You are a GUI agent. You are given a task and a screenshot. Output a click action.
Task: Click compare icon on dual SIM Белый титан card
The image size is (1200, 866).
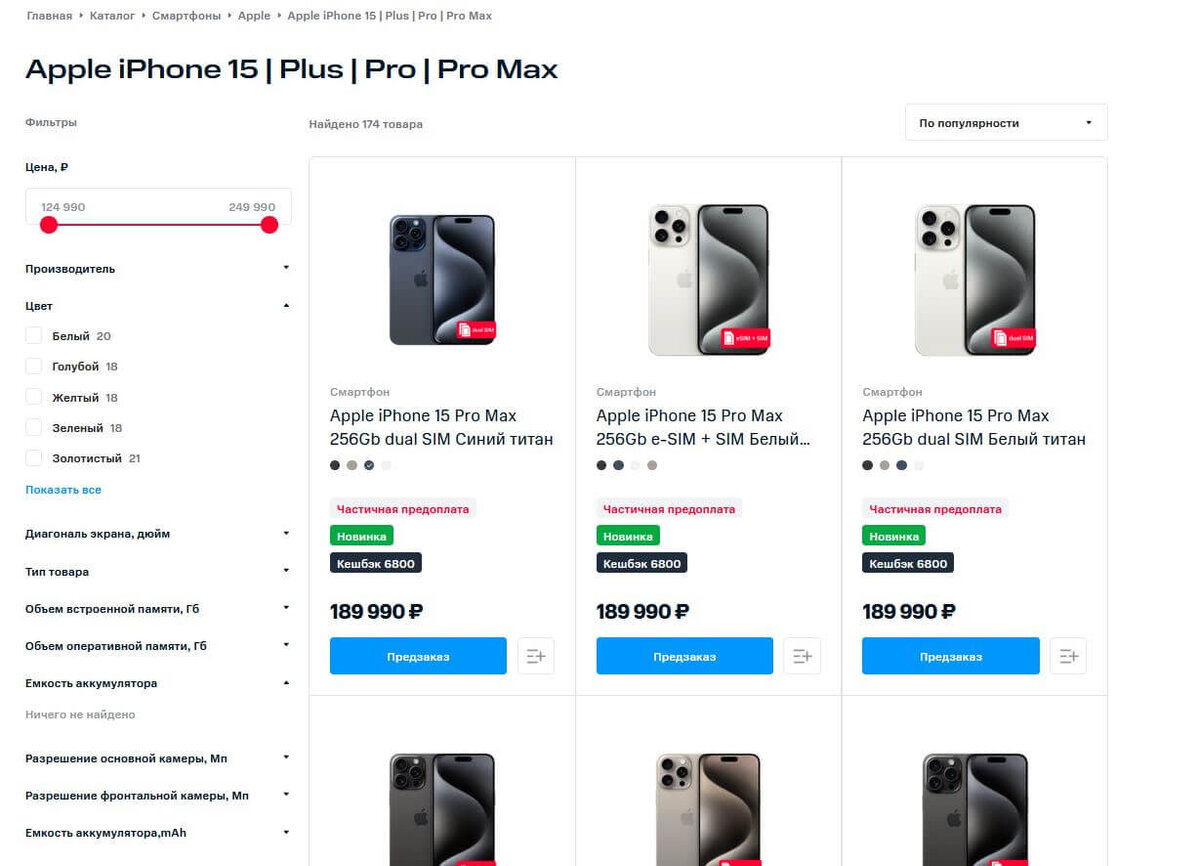click(1068, 656)
